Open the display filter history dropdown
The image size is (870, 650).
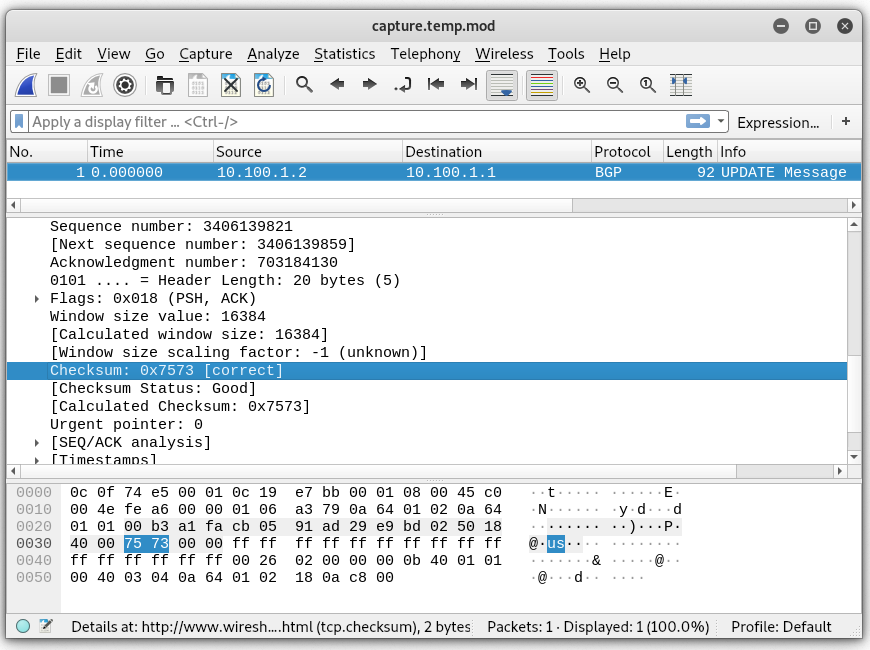(x=722, y=122)
